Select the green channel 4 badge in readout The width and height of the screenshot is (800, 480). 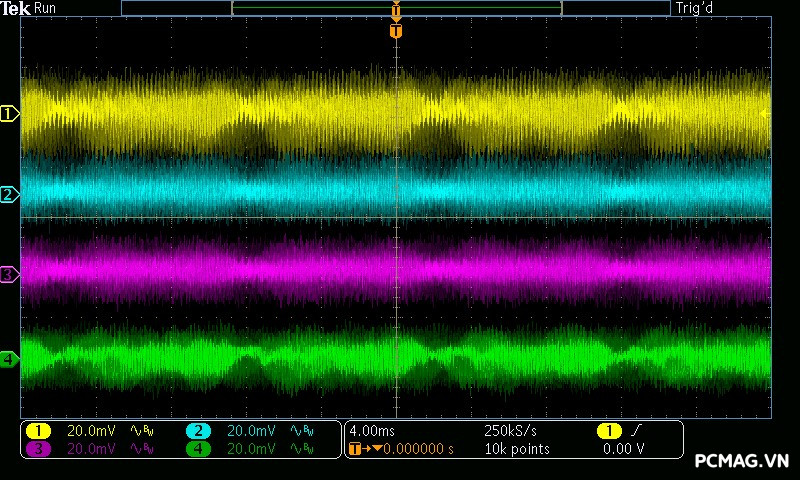tap(198, 449)
